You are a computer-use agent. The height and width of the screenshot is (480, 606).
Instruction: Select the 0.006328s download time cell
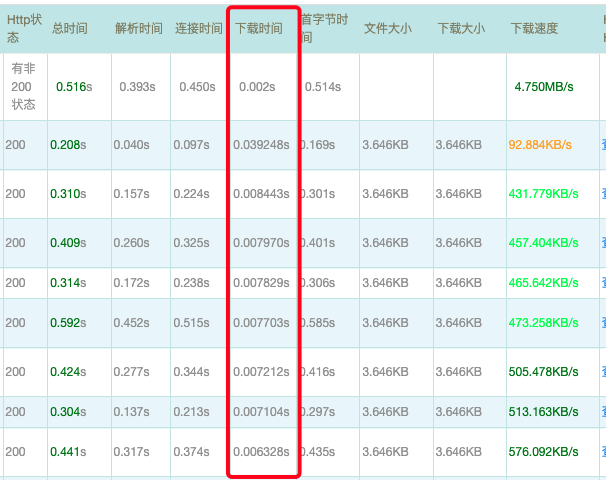(x=261, y=452)
